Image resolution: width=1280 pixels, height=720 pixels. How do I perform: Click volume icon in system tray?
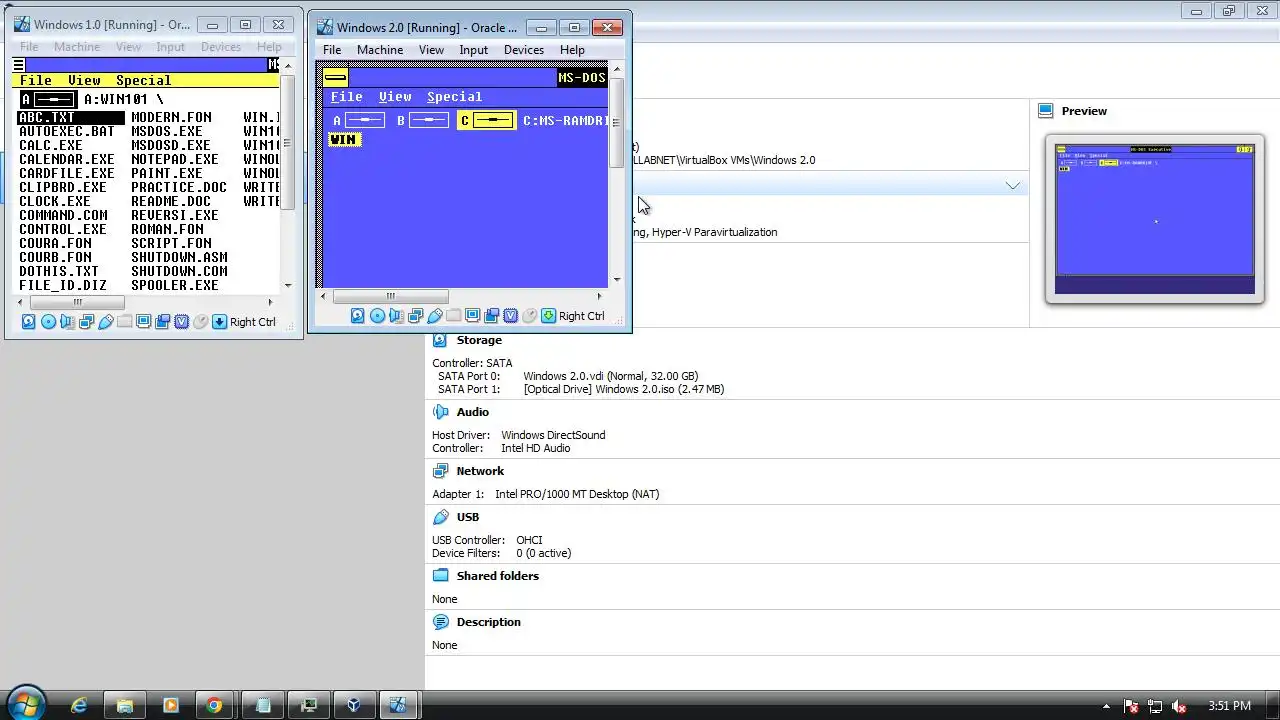[x=1179, y=706]
